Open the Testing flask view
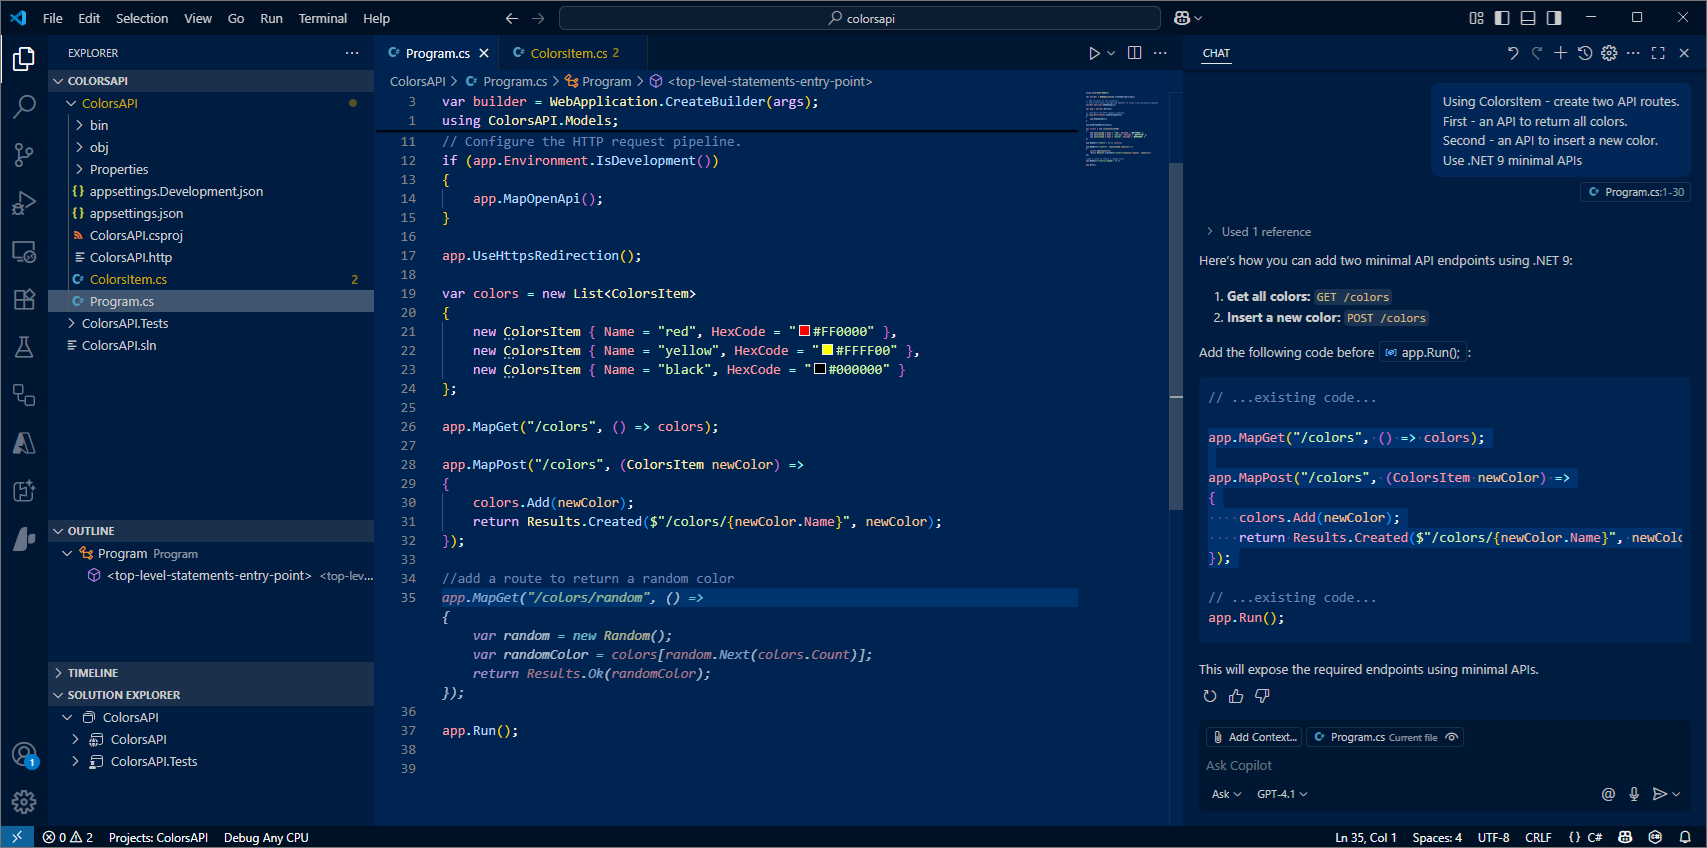1707x848 pixels. 24,347
